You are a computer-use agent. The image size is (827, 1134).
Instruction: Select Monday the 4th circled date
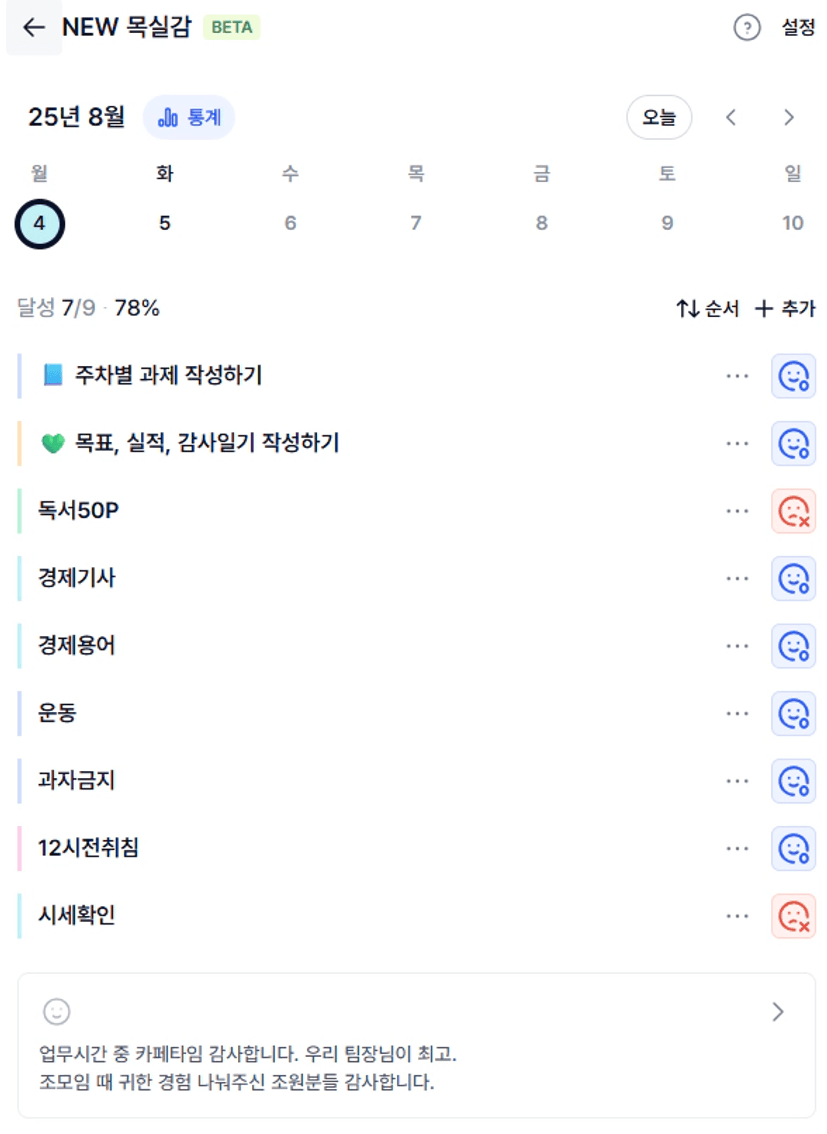[x=40, y=223]
